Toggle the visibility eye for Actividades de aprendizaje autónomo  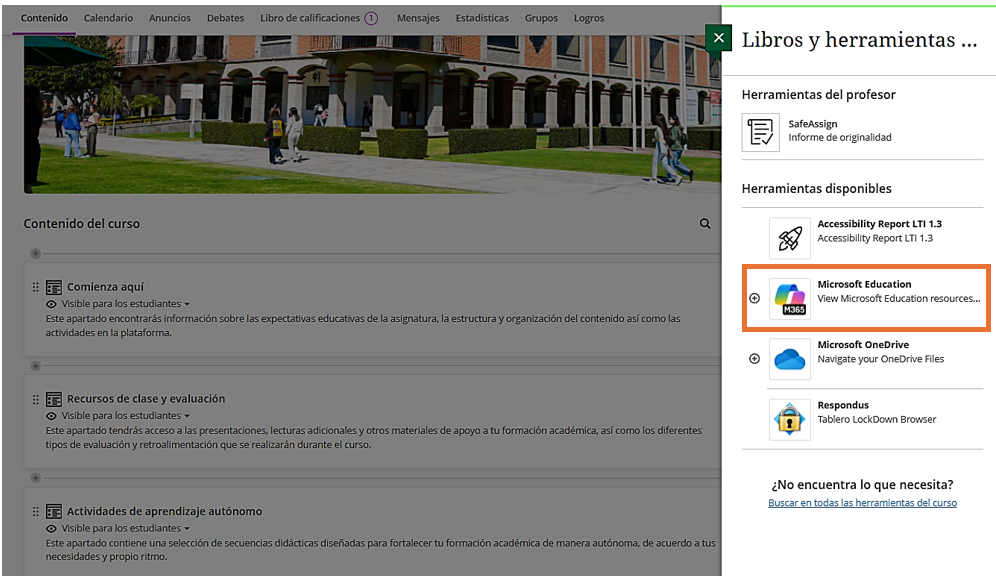(51, 528)
